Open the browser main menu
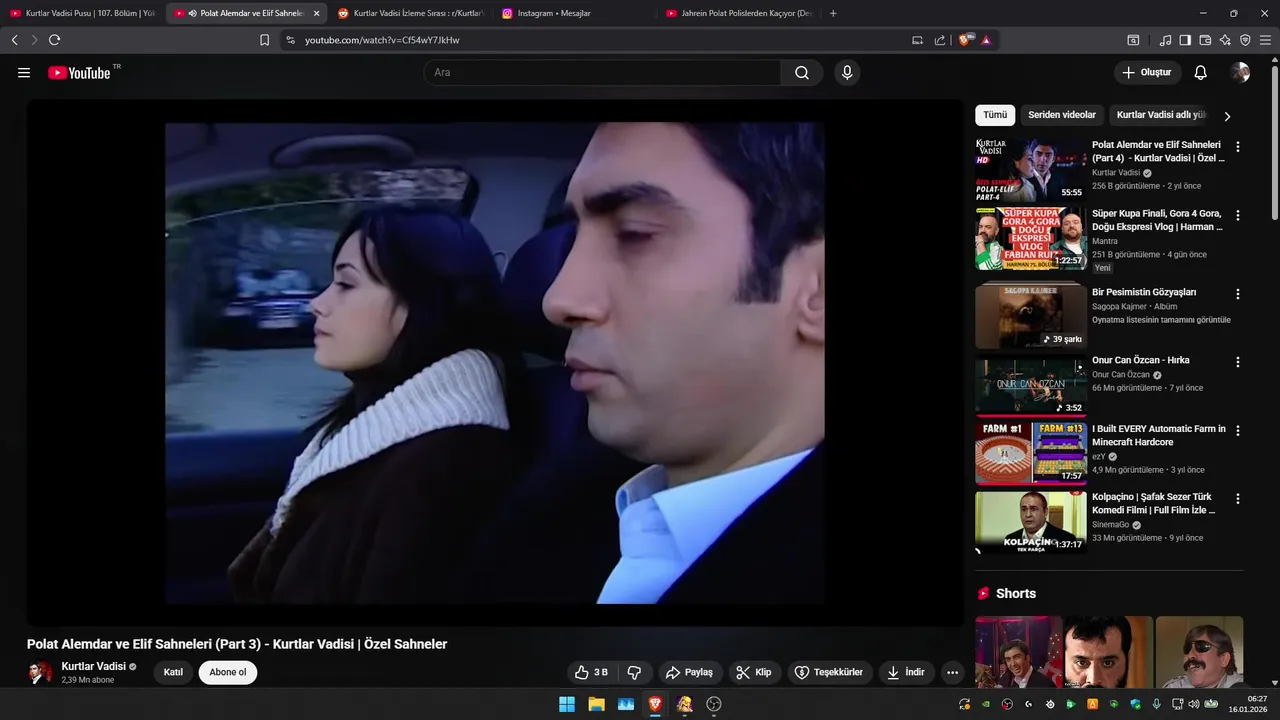Image resolution: width=1280 pixels, height=720 pixels. click(1265, 40)
